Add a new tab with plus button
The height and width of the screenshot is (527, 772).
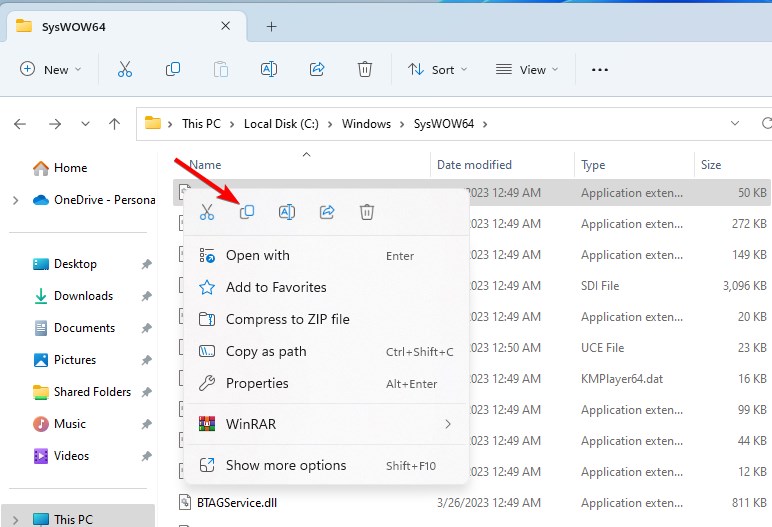click(272, 27)
